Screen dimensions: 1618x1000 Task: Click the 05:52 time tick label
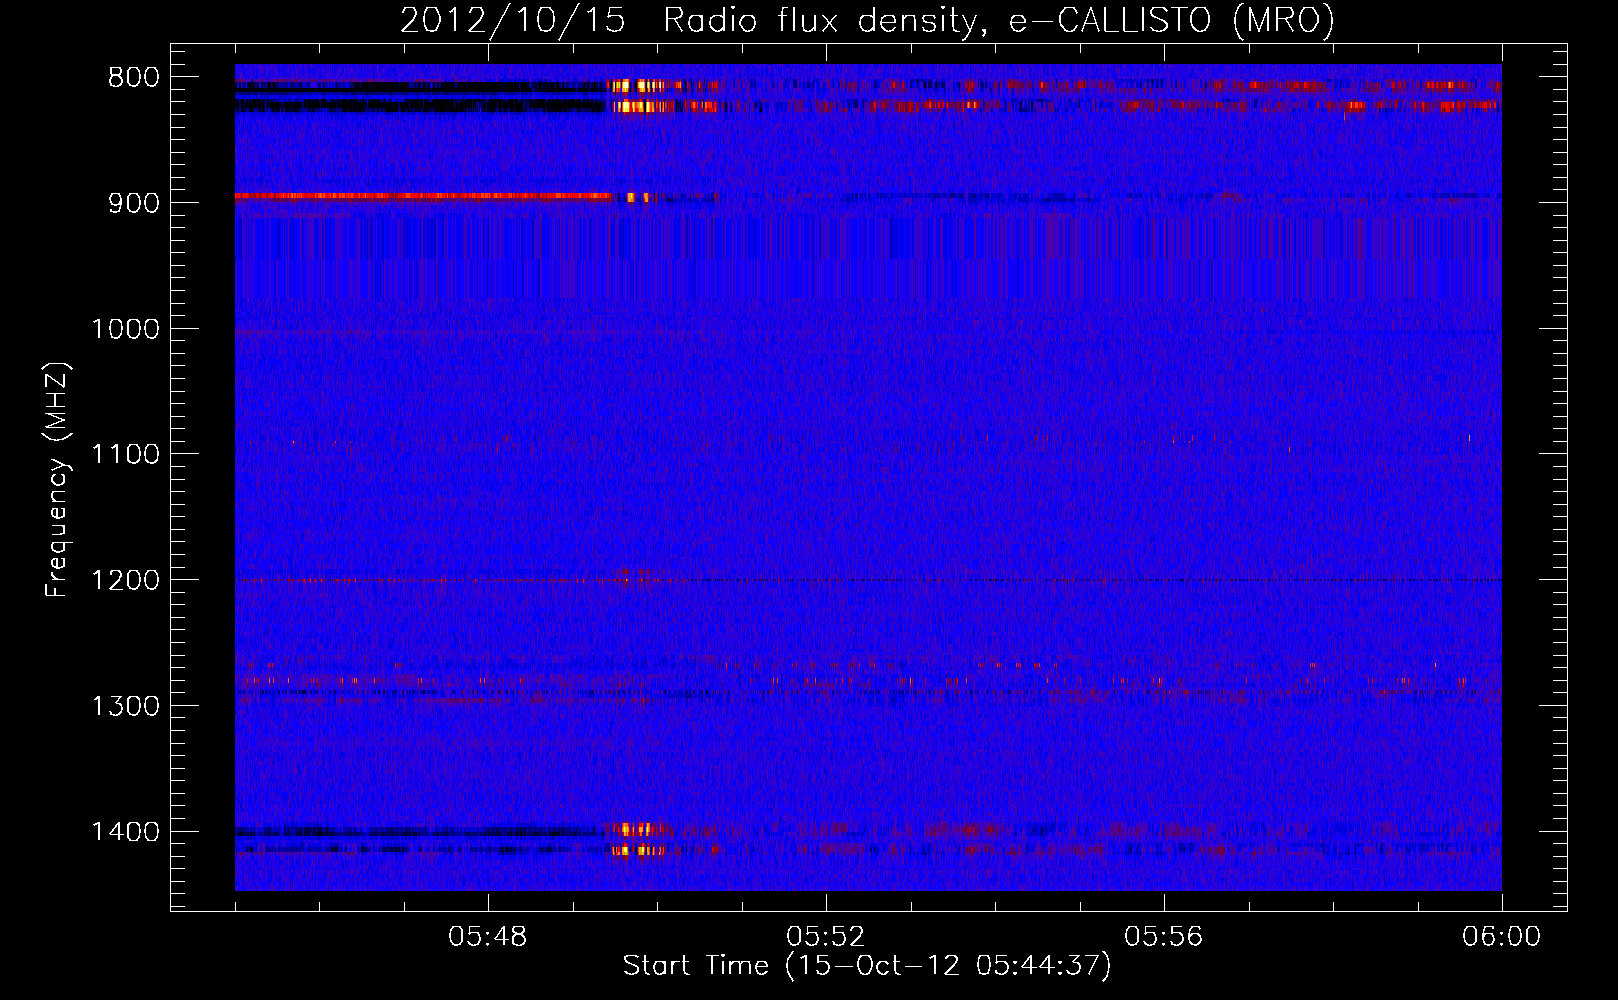826,937
